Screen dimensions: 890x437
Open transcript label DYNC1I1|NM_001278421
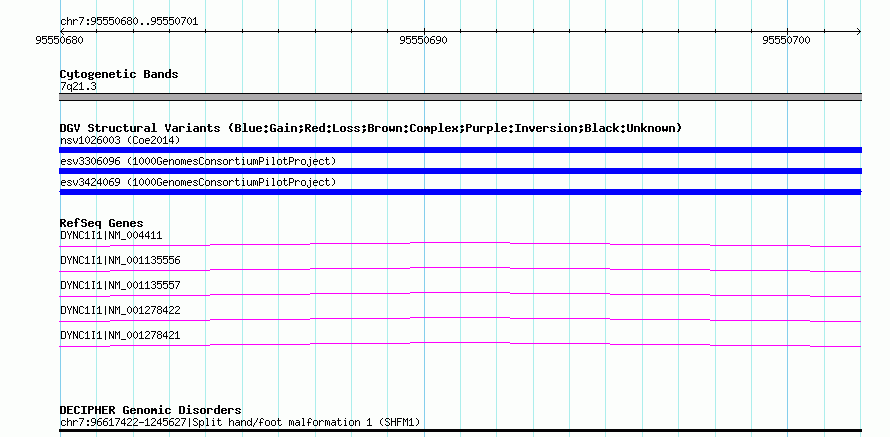(x=120, y=335)
